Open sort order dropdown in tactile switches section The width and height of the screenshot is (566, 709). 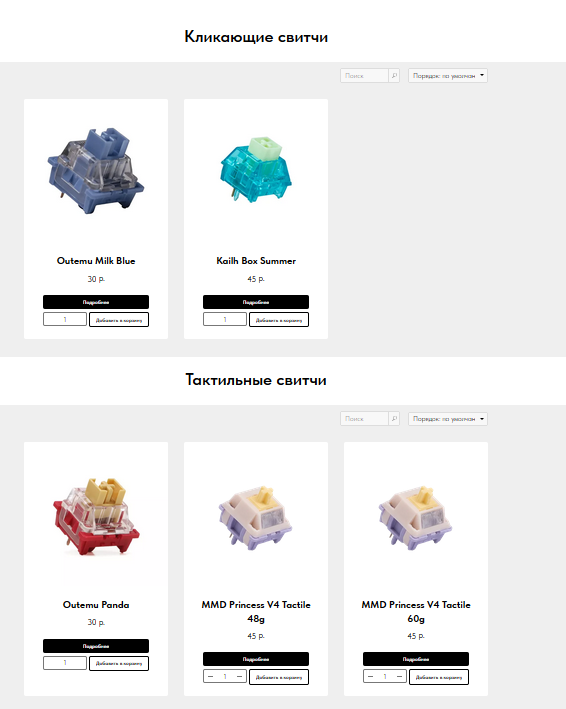(x=448, y=419)
